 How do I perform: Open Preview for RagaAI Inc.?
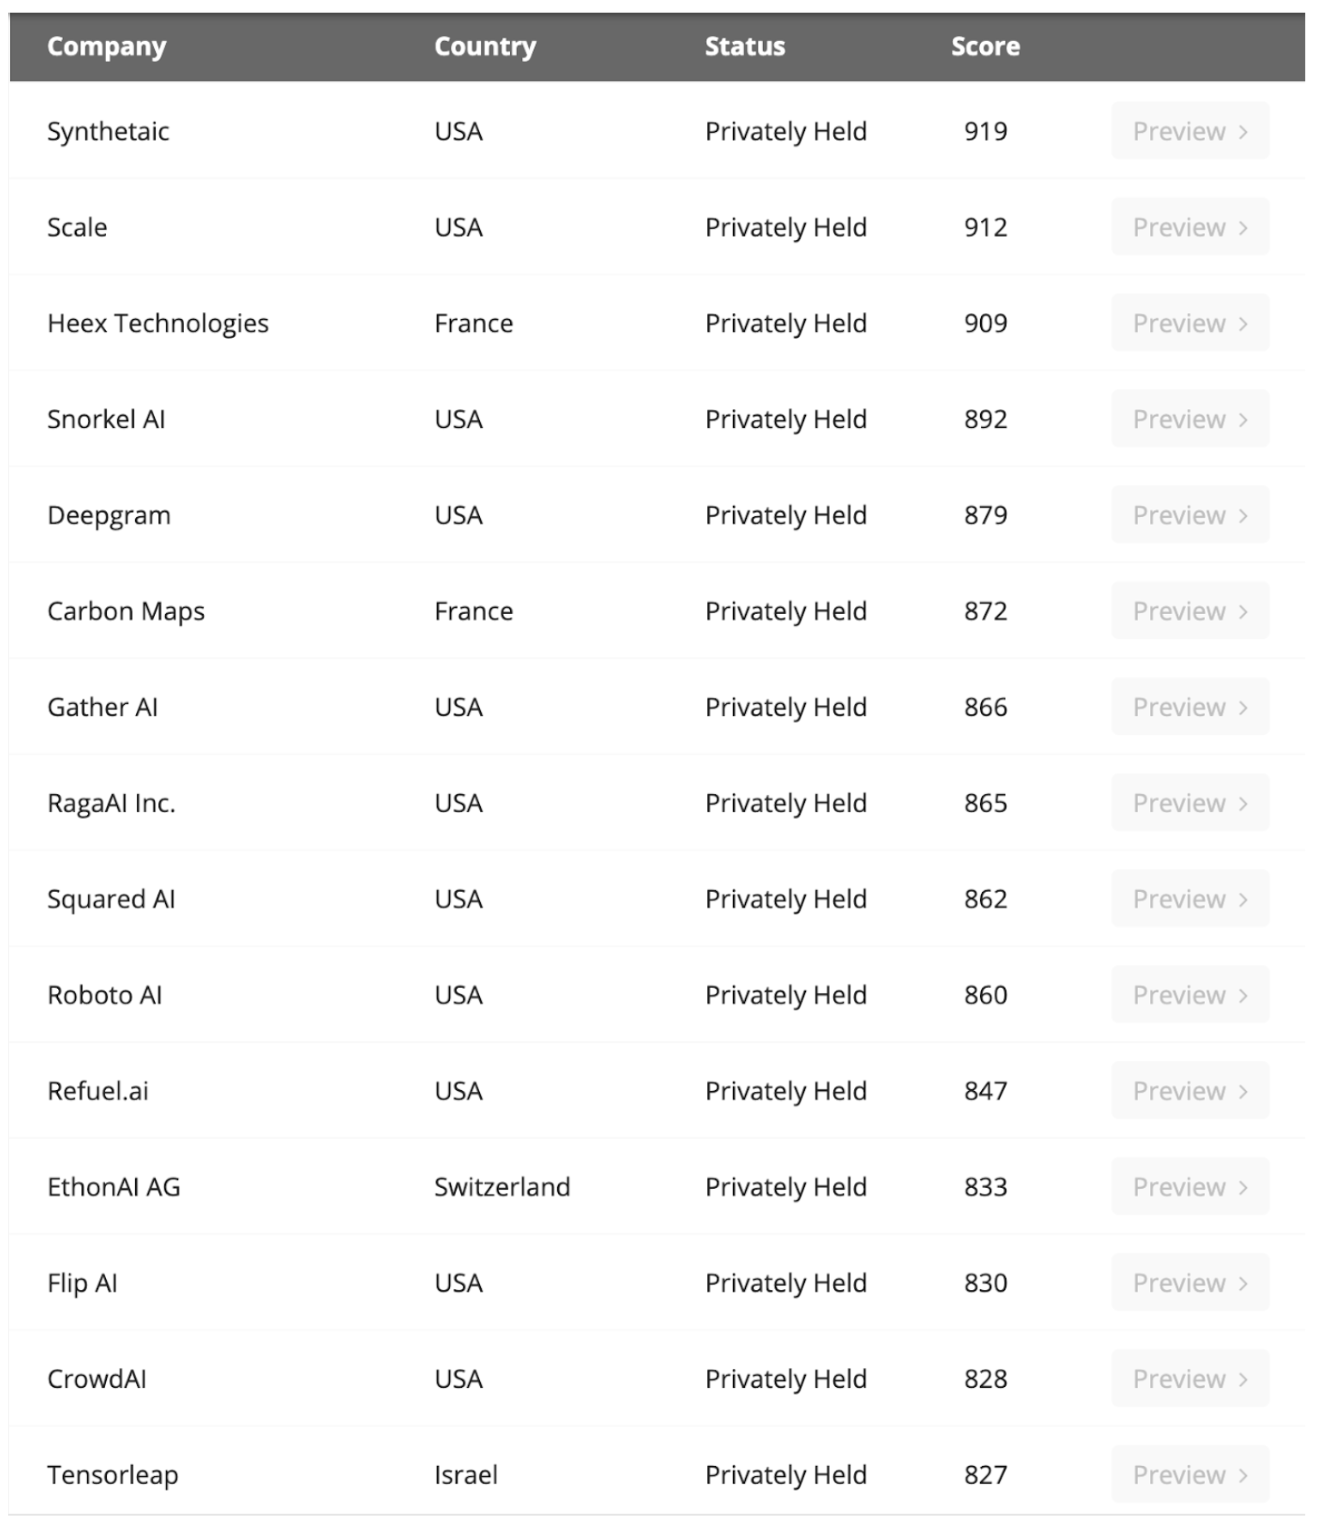(x=1189, y=803)
